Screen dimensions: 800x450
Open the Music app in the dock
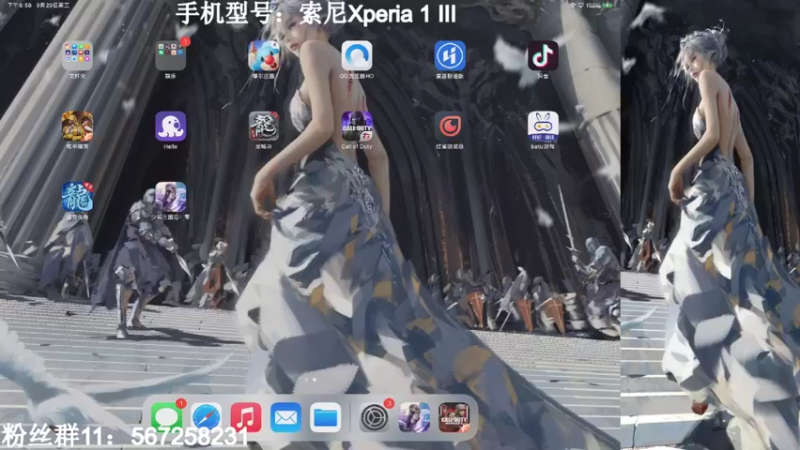click(246, 417)
